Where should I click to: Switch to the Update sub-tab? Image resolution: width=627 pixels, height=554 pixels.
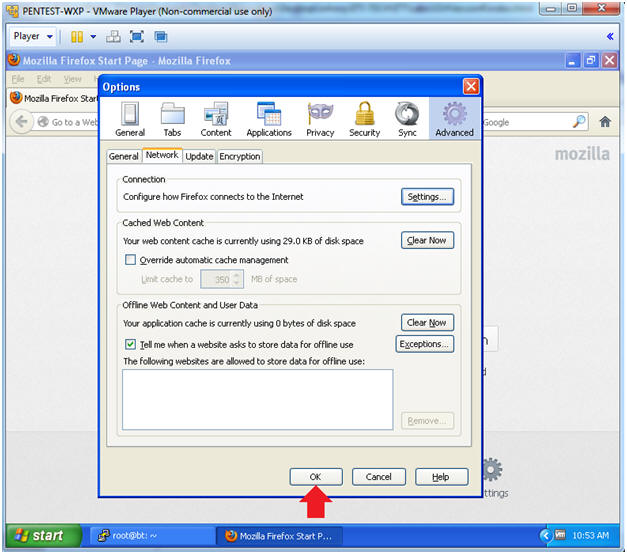point(199,156)
